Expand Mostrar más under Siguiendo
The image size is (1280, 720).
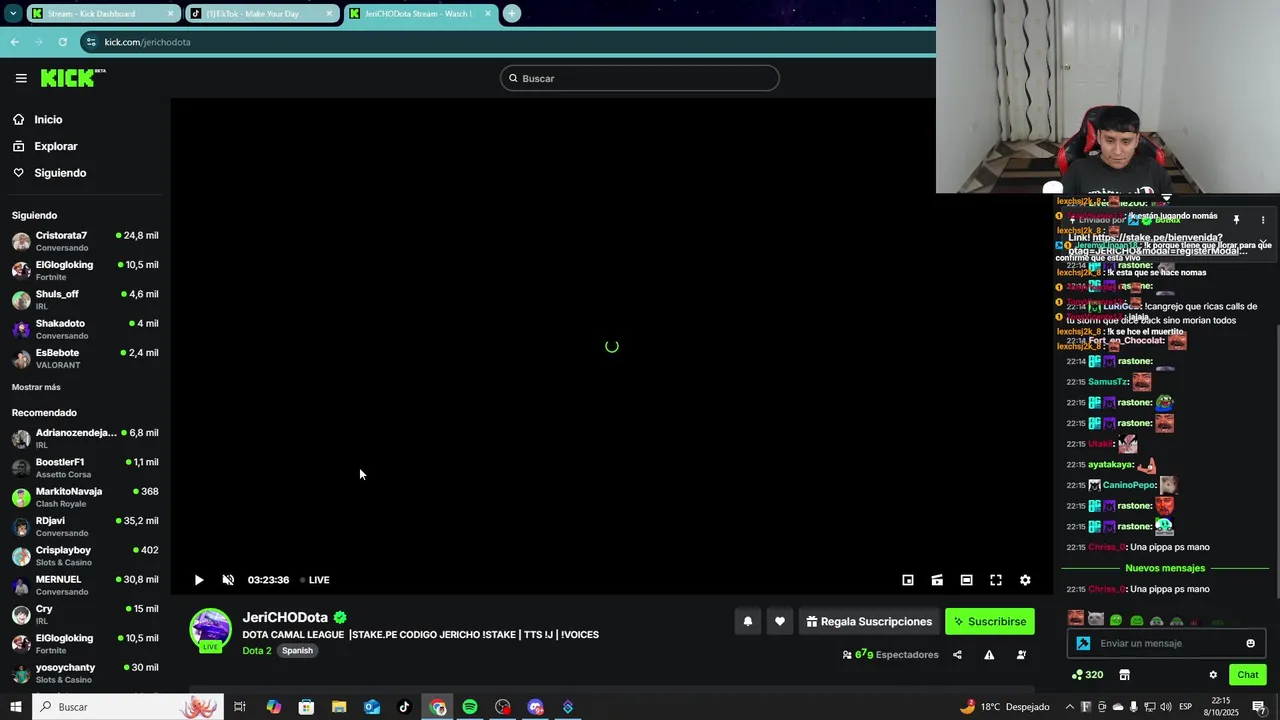coord(36,387)
